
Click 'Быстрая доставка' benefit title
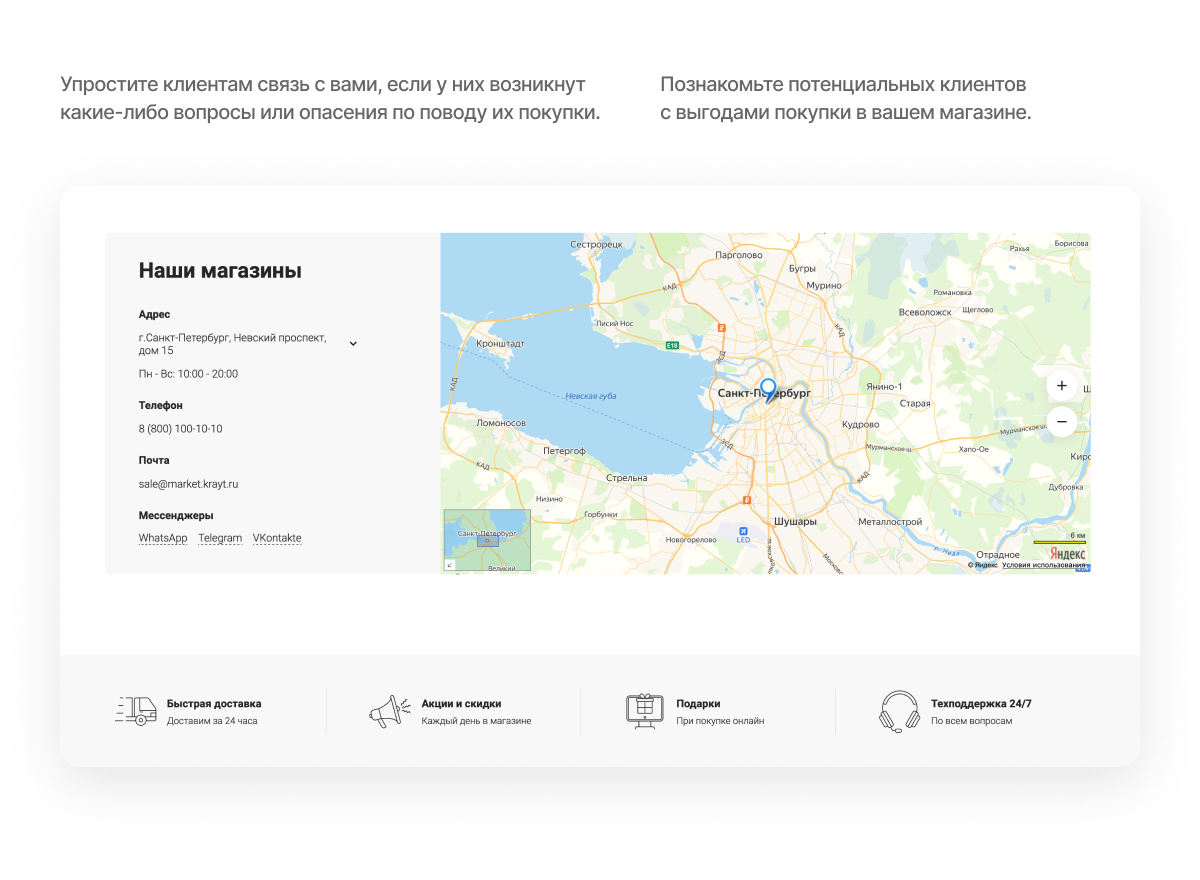[x=214, y=704]
